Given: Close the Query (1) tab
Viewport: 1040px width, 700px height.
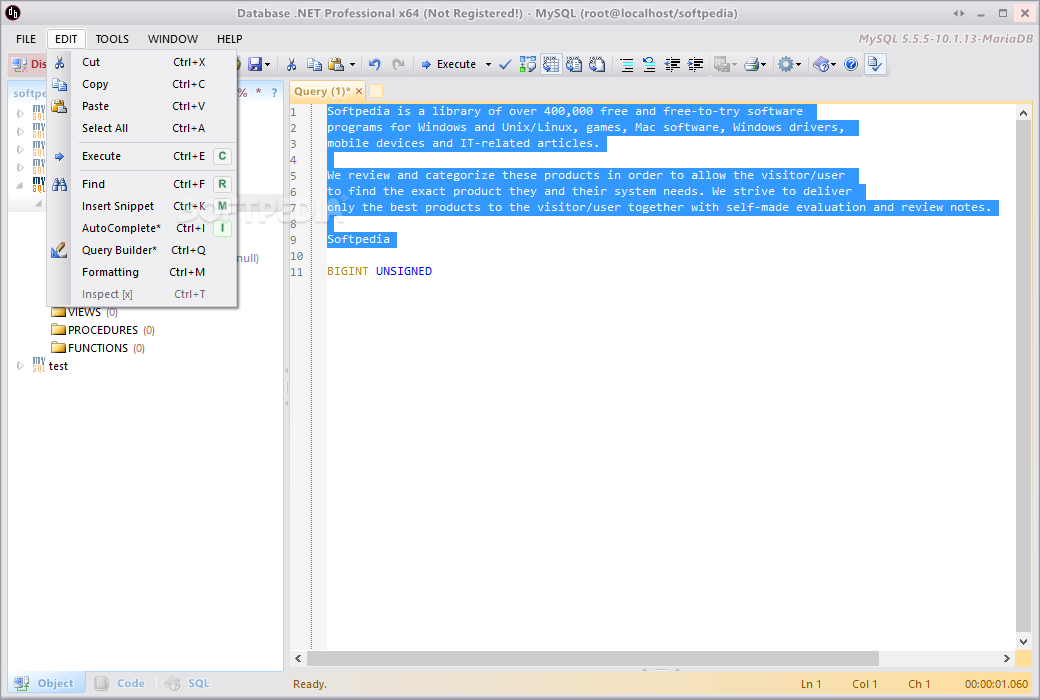Looking at the screenshot, I should point(359,91).
